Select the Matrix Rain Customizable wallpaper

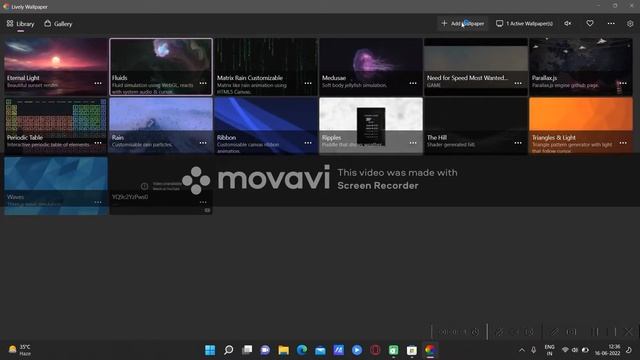coord(266,67)
